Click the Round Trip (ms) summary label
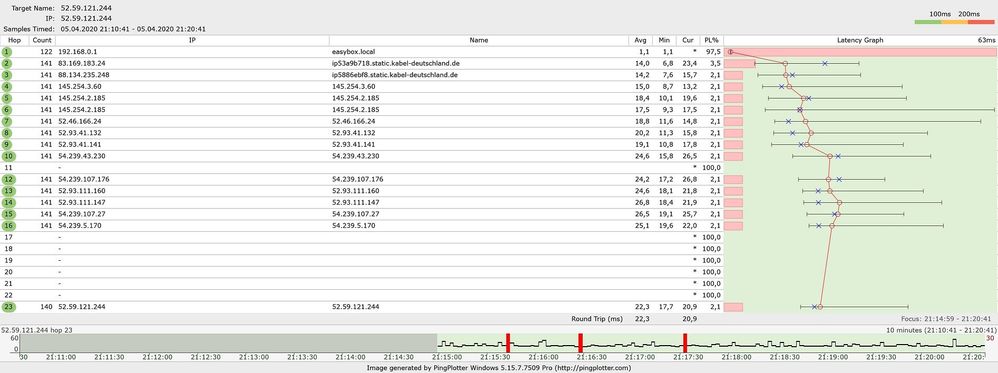The width and height of the screenshot is (998, 373). 598,319
